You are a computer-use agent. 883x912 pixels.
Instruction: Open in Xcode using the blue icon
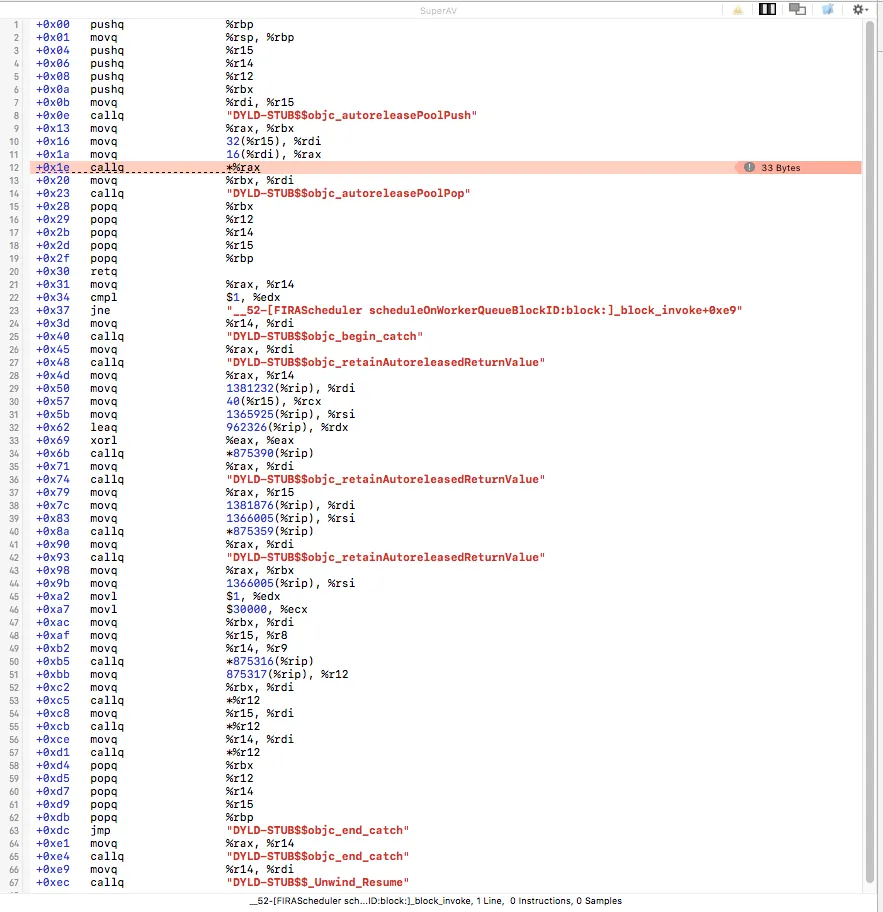[828, 9]
